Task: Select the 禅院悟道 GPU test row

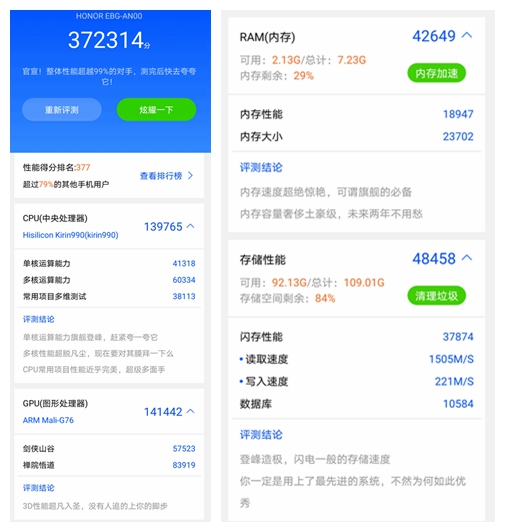Action: [109, 465]
